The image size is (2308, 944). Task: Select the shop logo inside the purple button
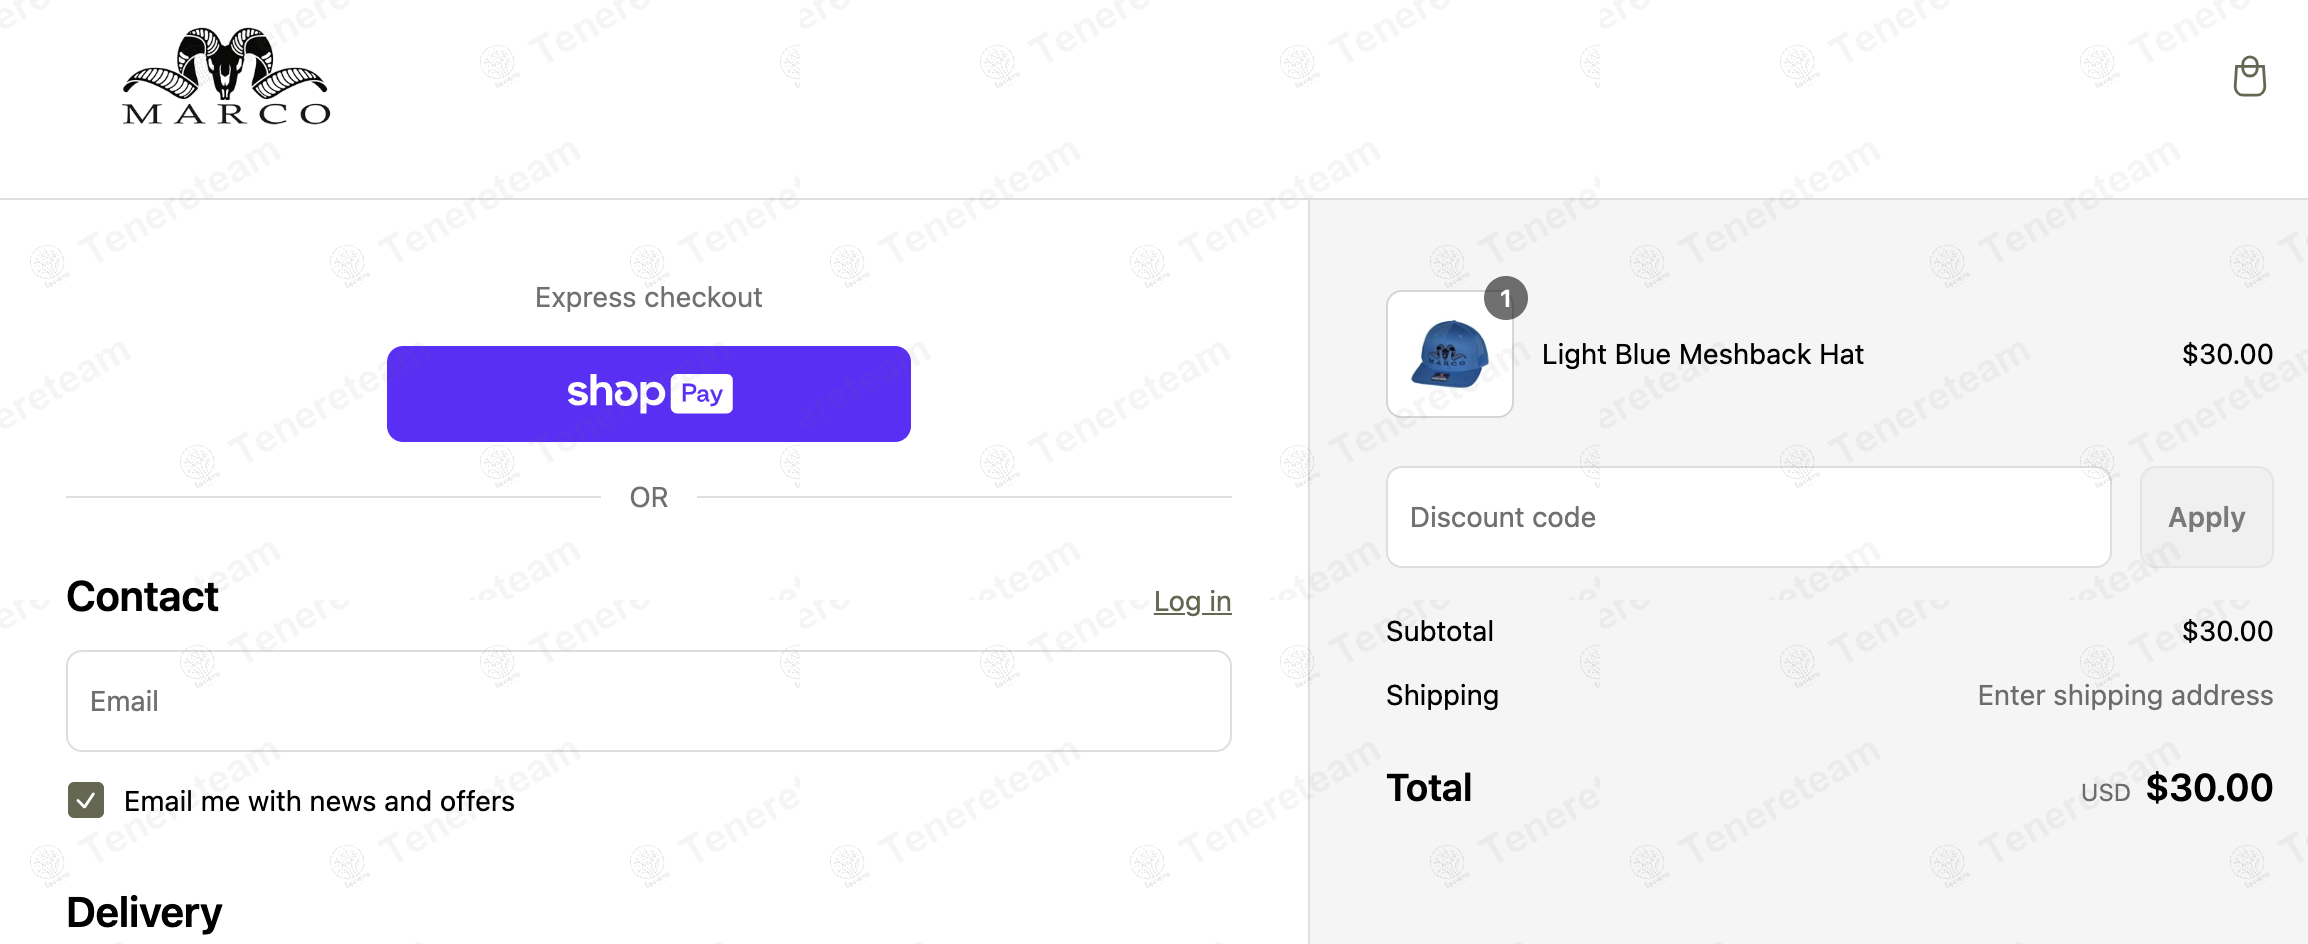pyautogui.click(x=614, y=393)
